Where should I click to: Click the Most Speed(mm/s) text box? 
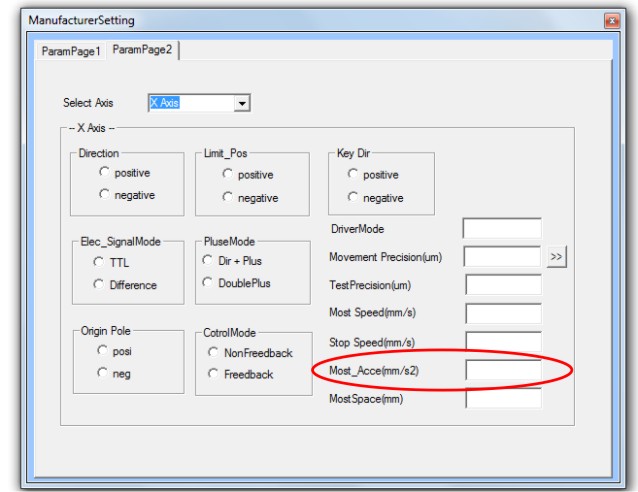pos(502,314)
